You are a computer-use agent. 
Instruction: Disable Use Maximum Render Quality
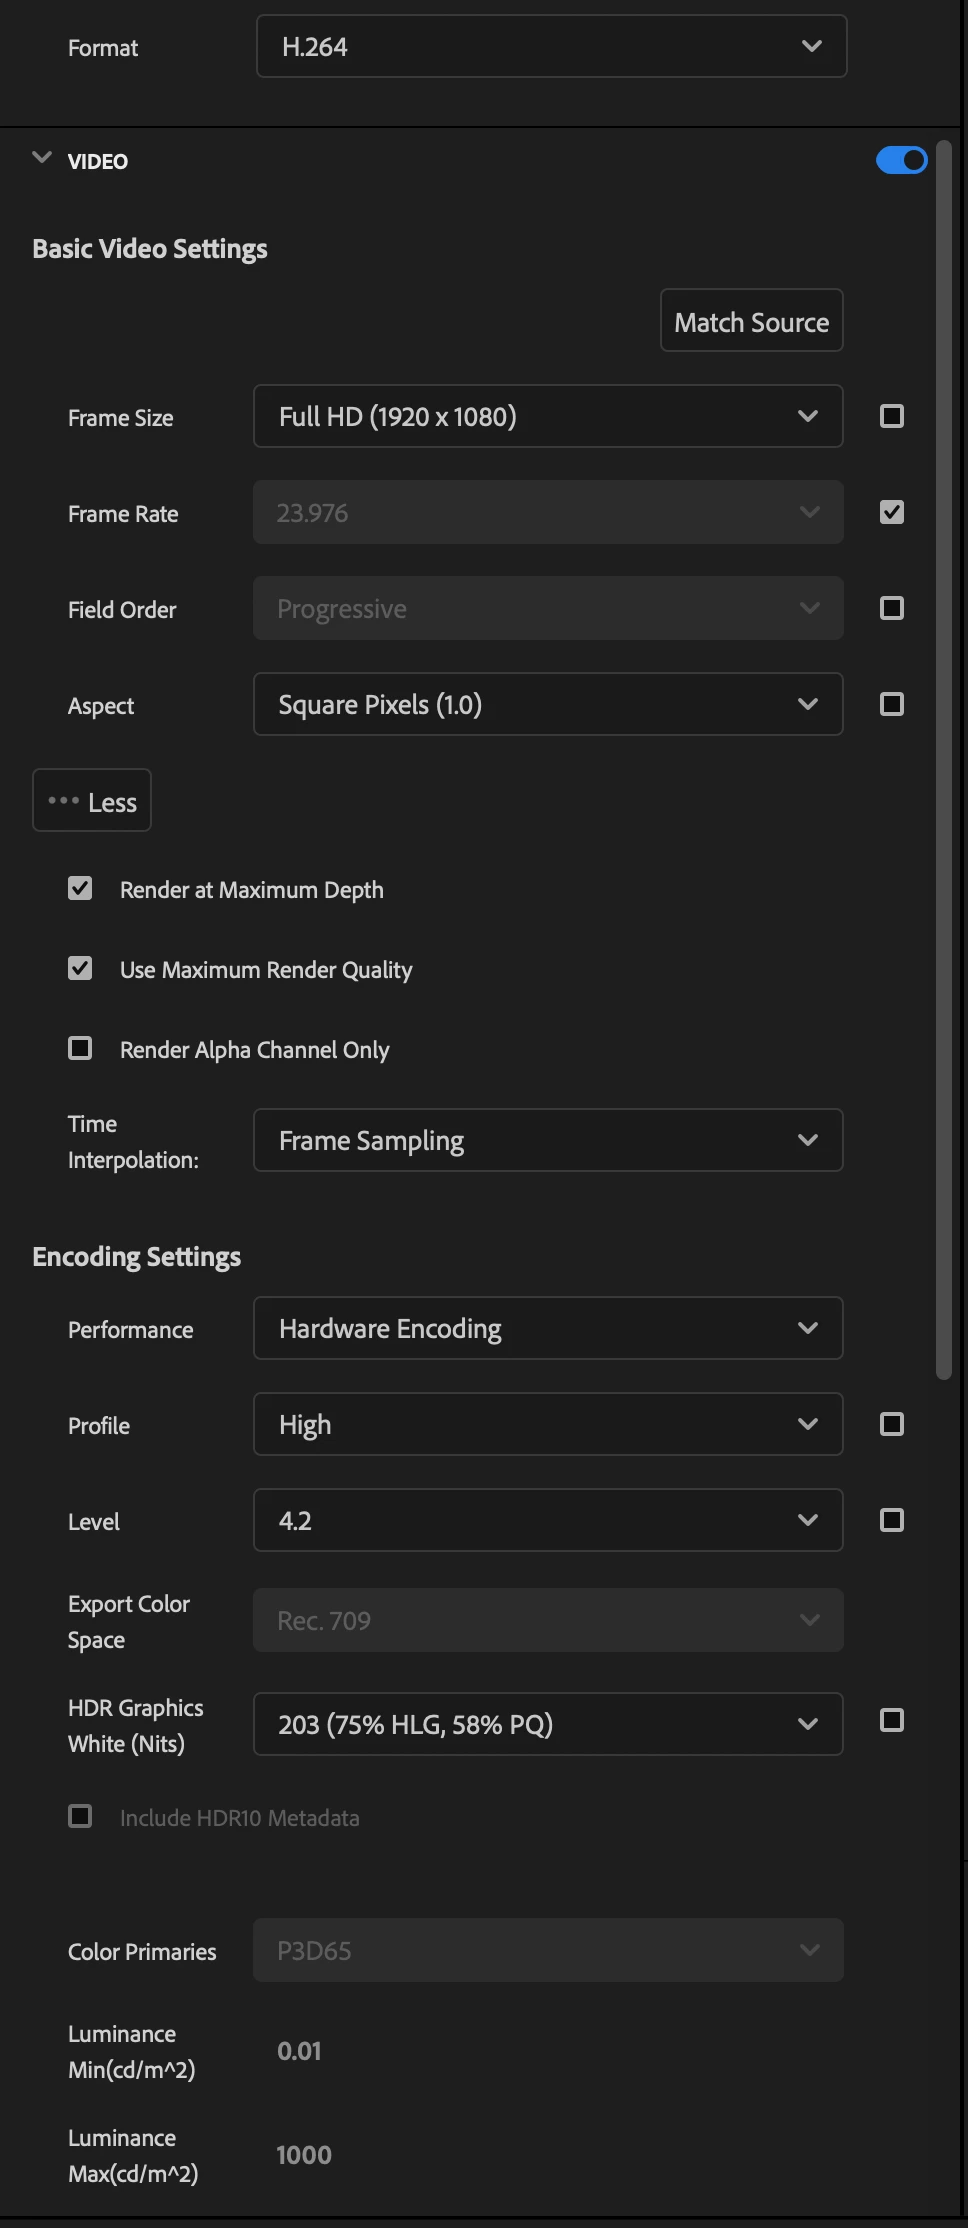80,968
